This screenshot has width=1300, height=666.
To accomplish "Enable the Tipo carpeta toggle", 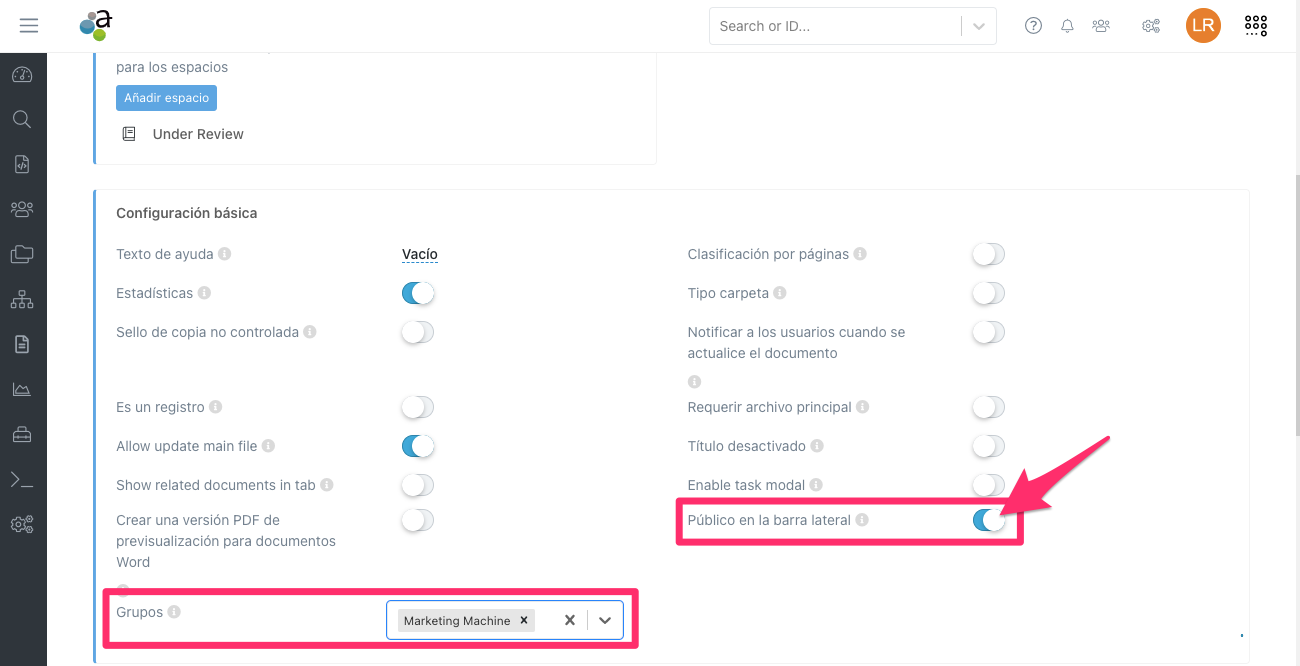I will [x=988, y=293].
